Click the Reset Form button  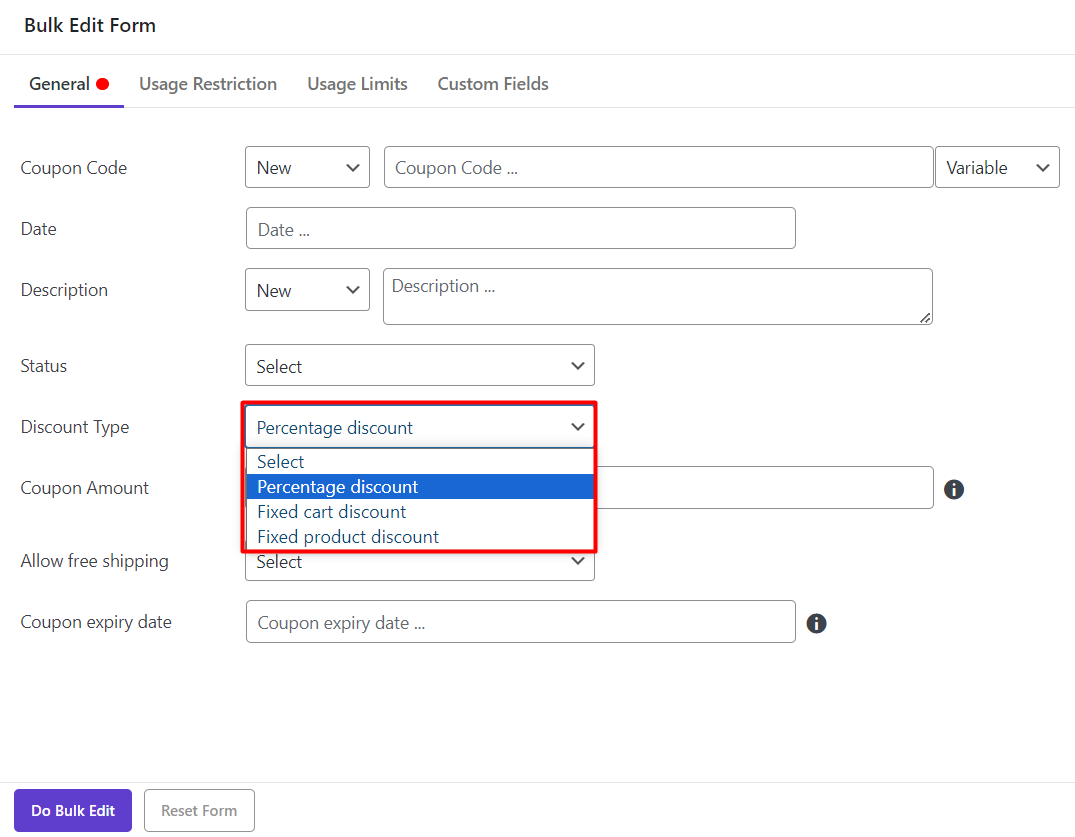(x=199, y=811)
